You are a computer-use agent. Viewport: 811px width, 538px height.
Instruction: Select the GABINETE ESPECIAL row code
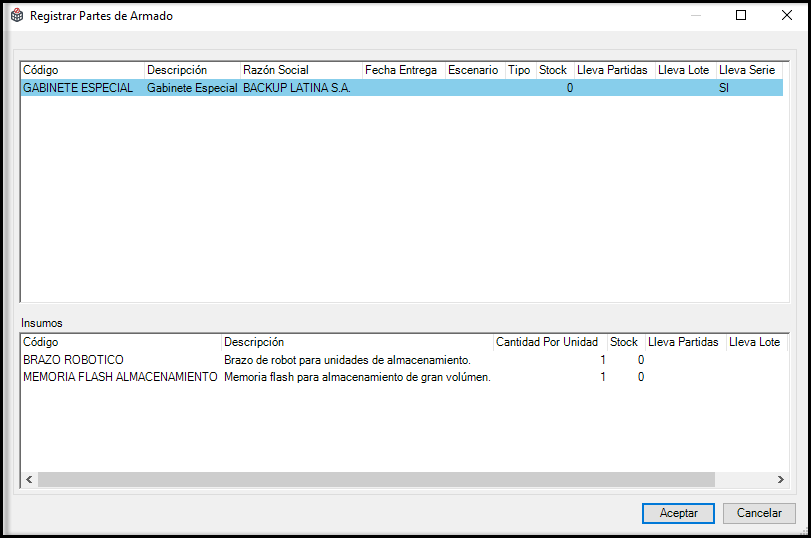pos(78,88)
